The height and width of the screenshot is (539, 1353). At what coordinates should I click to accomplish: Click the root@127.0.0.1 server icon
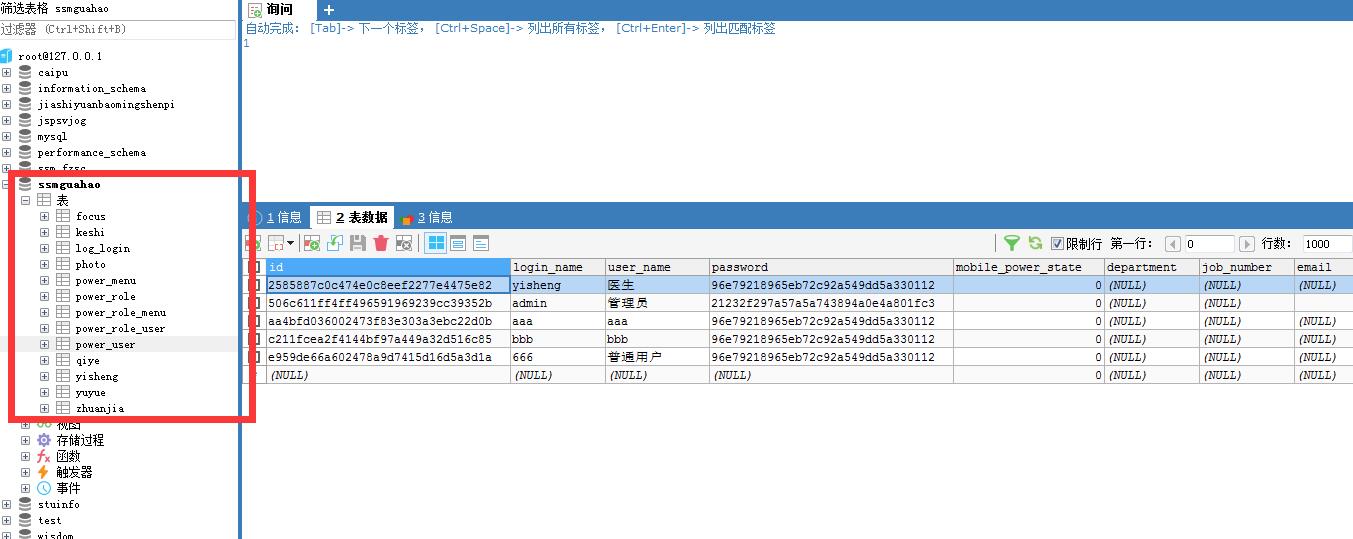6,56
